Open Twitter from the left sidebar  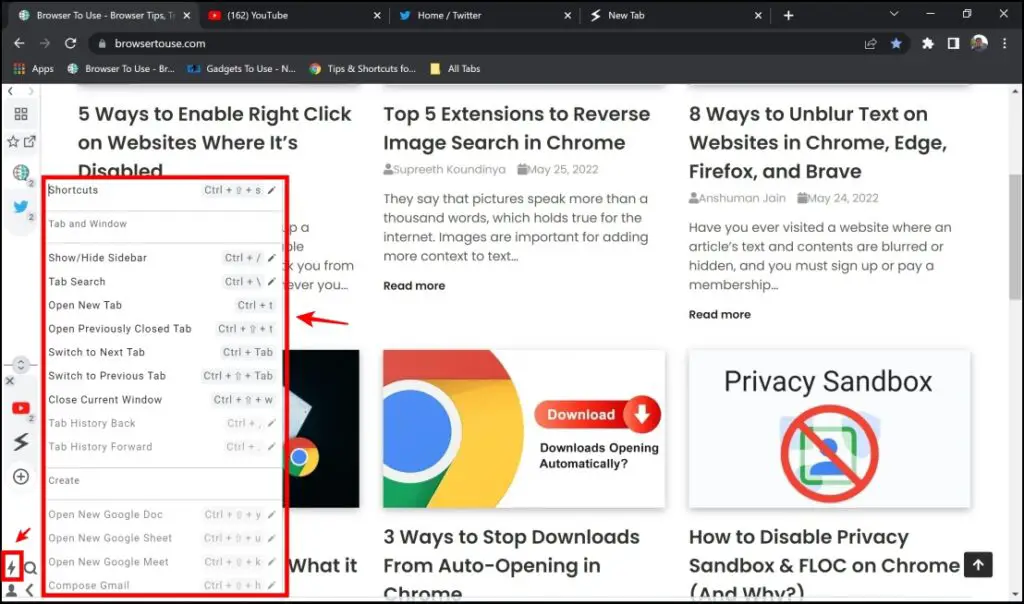click(x=22, y=205)
